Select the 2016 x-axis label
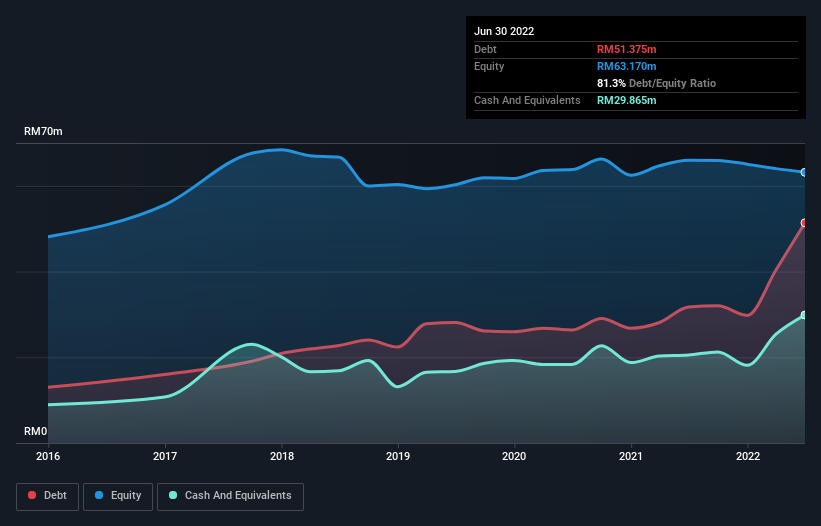This screenshot has width=821, height=526. tap(48, 456)
